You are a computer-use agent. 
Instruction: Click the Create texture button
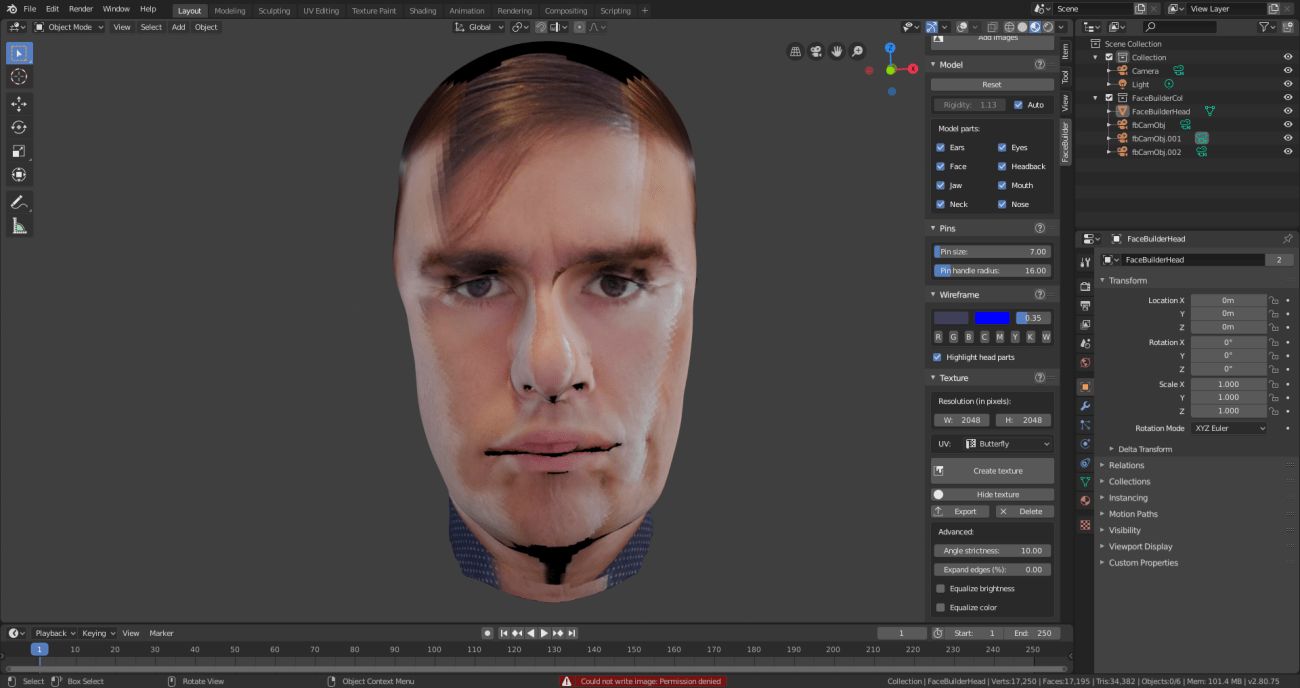[x=992, y=471]
